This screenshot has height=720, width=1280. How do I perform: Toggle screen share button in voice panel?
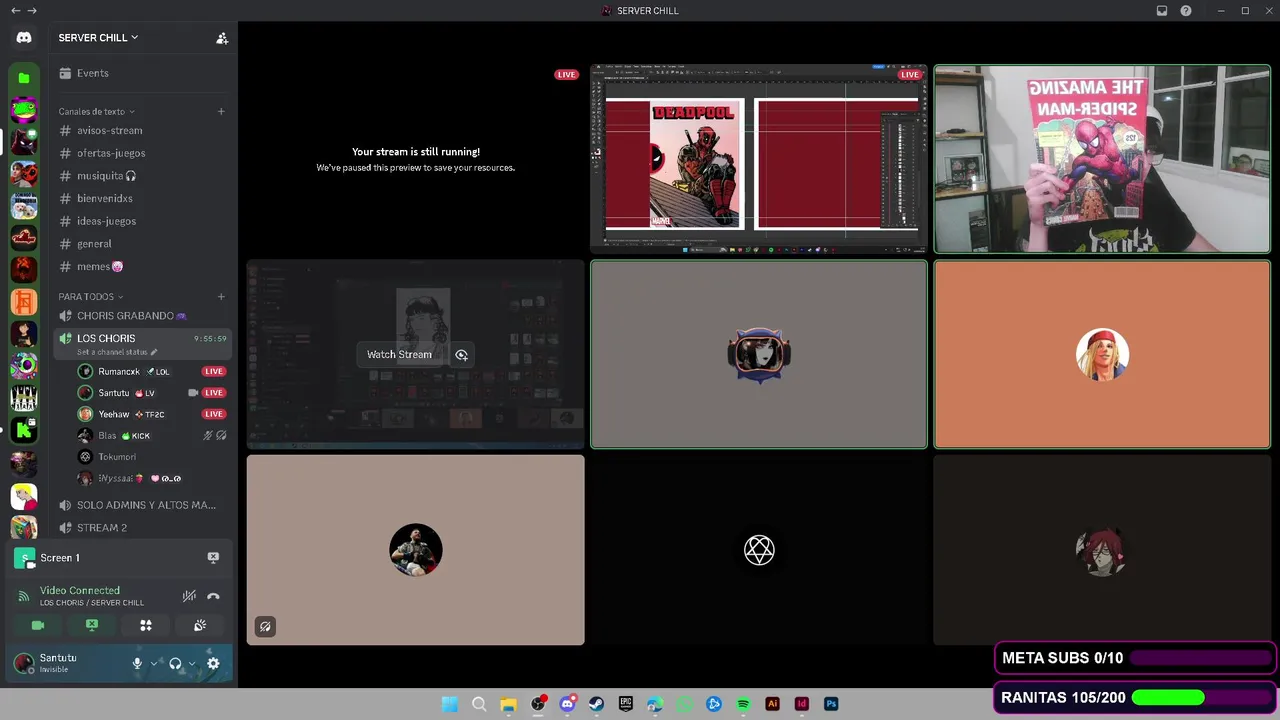coord(92,625)
